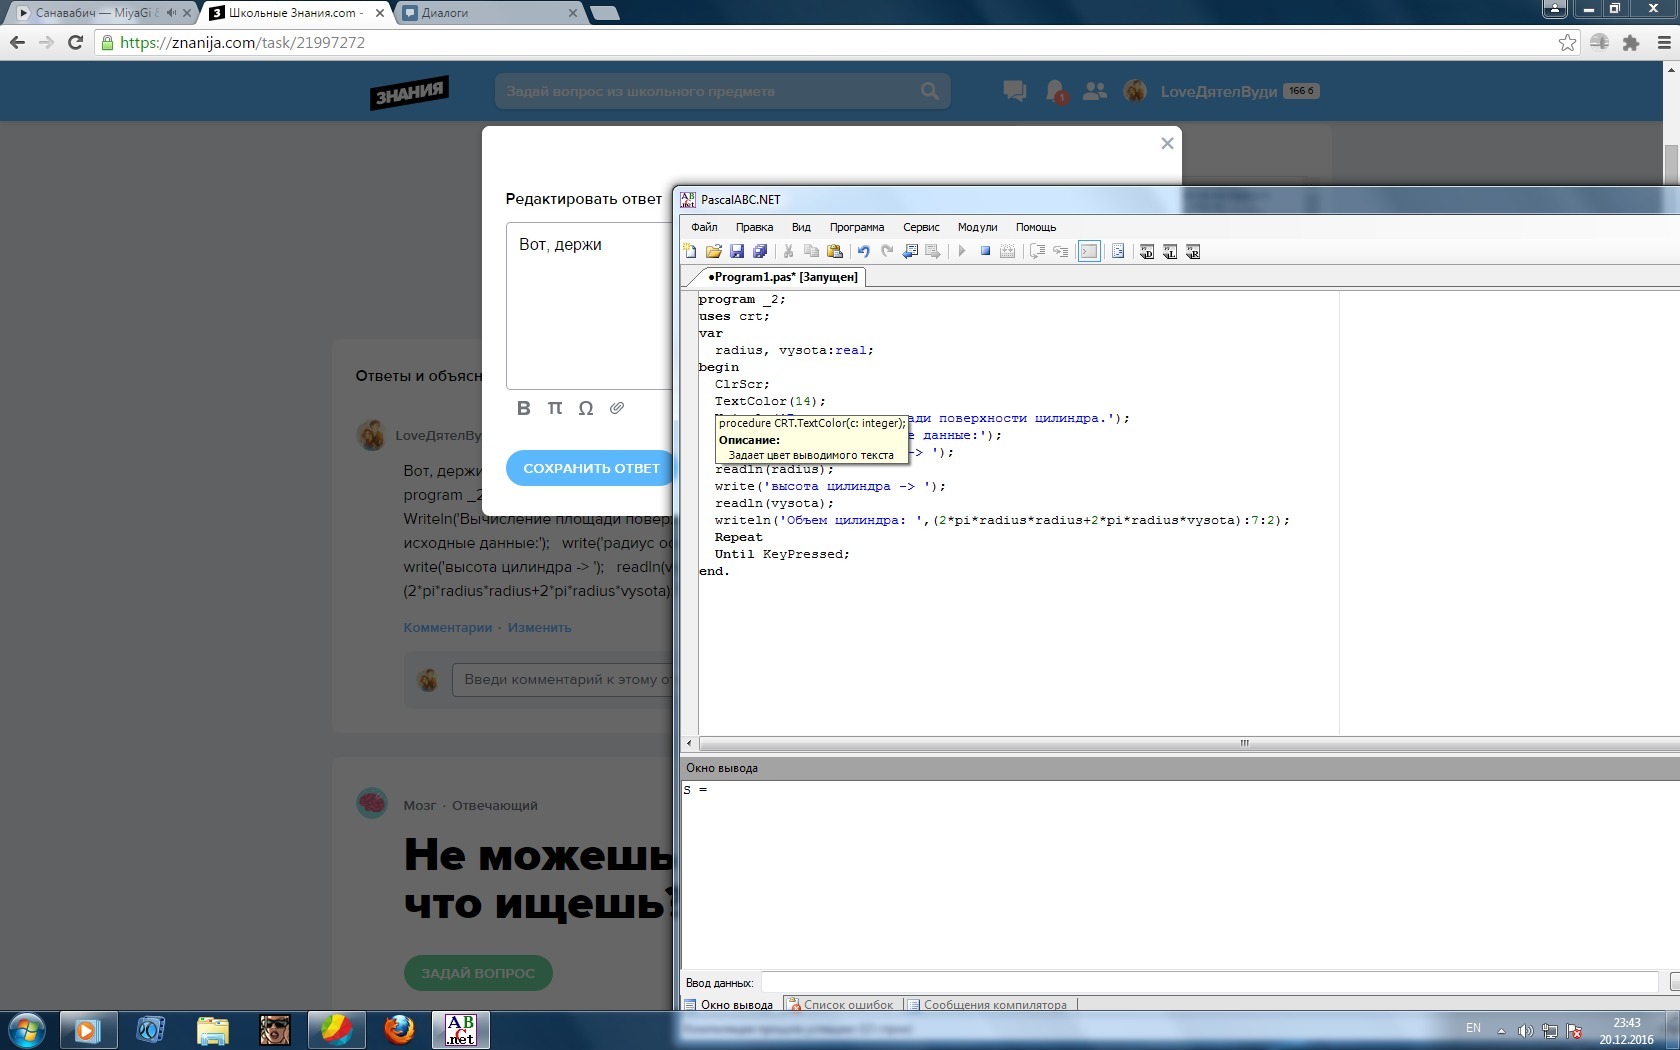
Task: Click the Комментарии link under the answer
Action: [x=448, y=628]
